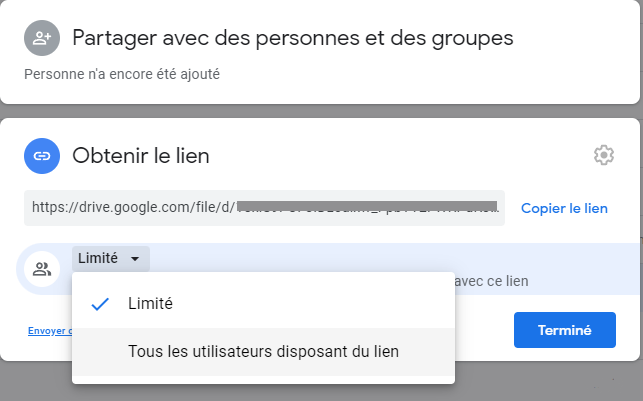Viewport: 643px width, 401px height.
Task: Click the Partager avec des personnes et des groupes heading
Action: pyautogui.click(x=293, y=38)
